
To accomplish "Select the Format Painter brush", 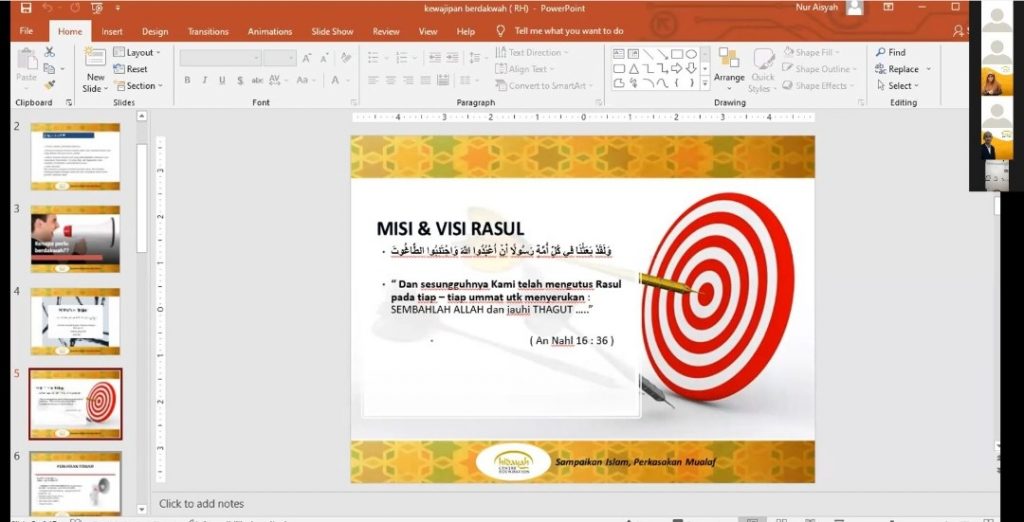I will point(50,85).
